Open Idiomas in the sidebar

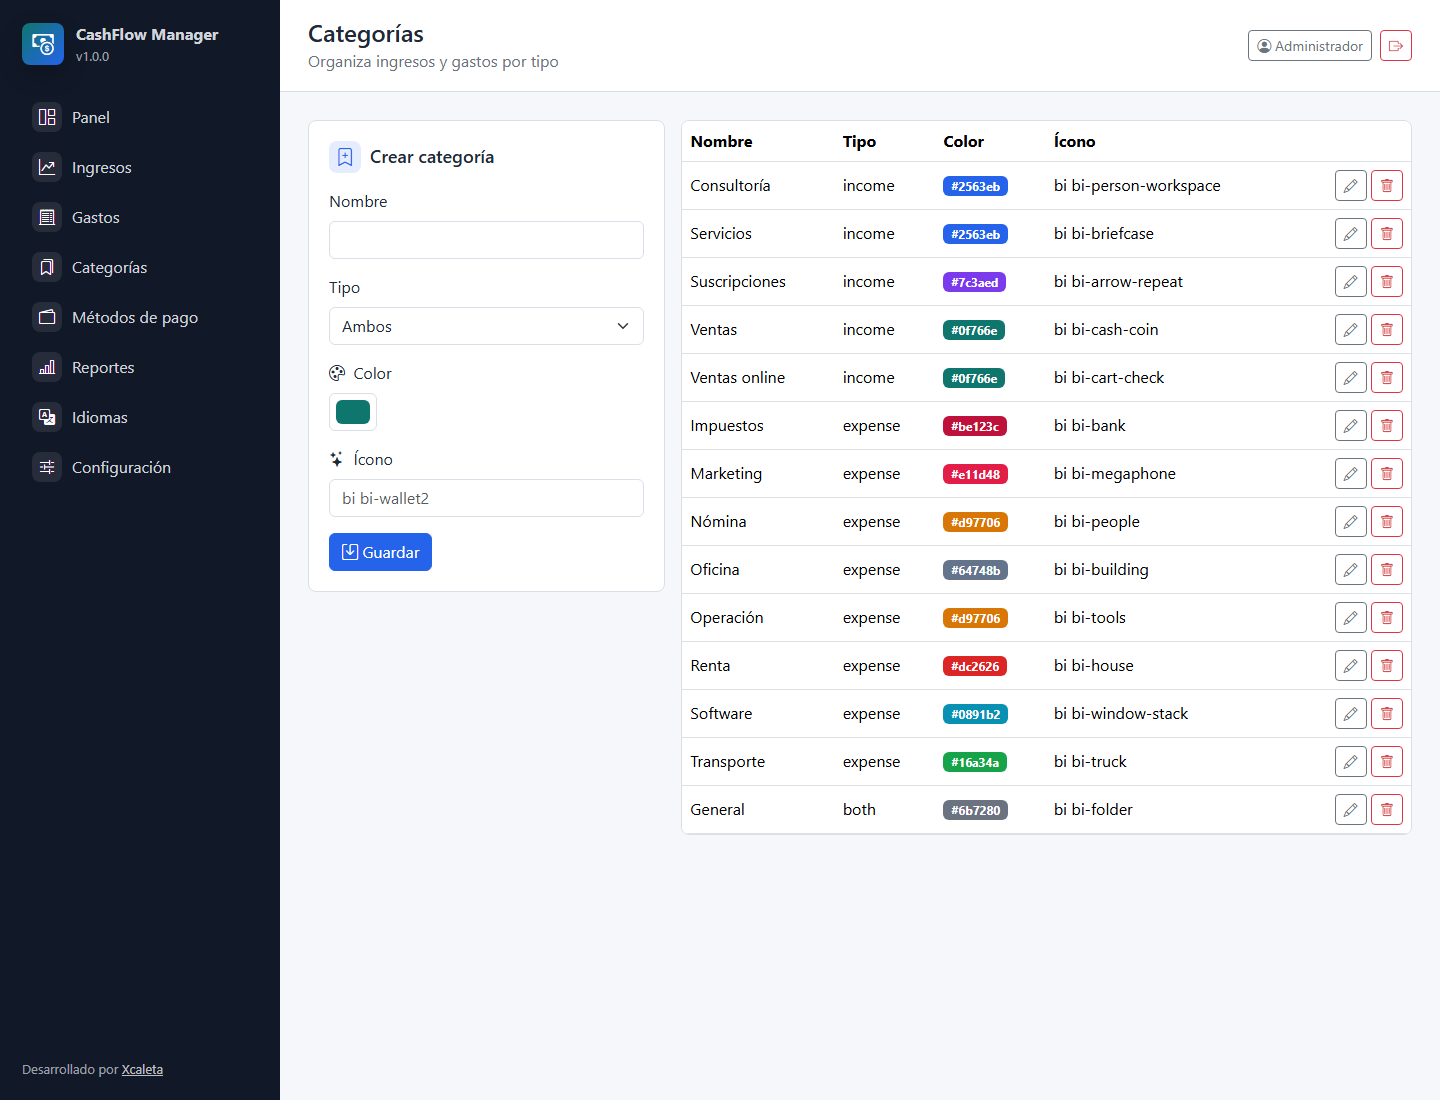click(x=140, y=417)
